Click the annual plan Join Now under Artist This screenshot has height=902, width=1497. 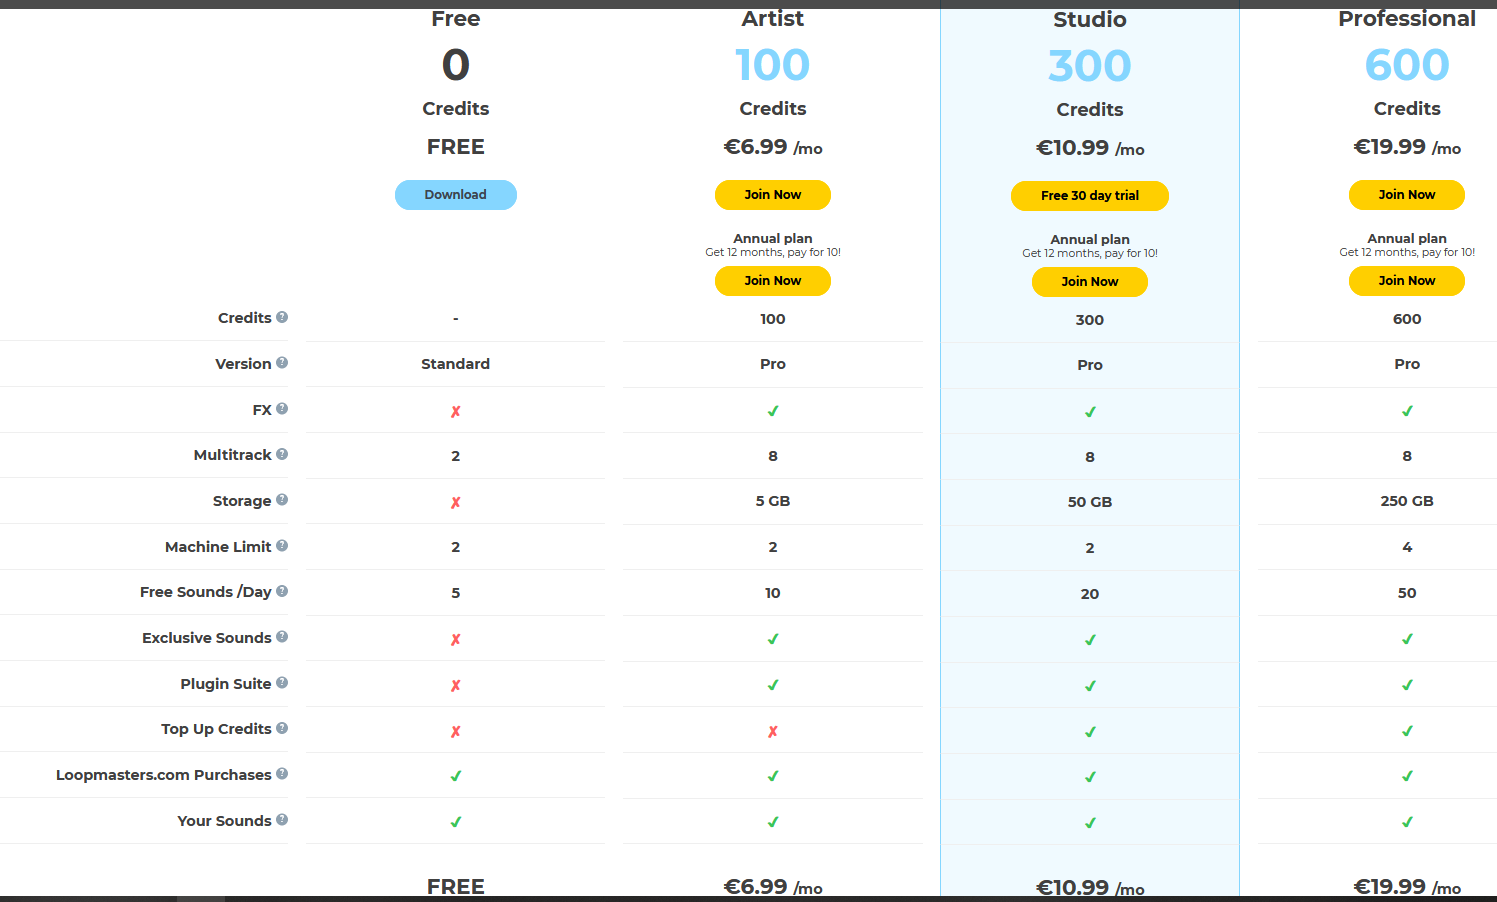click(773, 281)
